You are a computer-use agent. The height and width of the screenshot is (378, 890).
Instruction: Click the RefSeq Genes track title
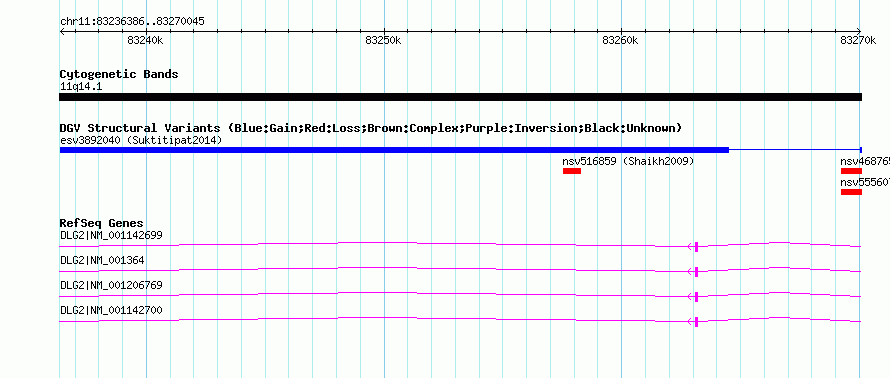102,223
